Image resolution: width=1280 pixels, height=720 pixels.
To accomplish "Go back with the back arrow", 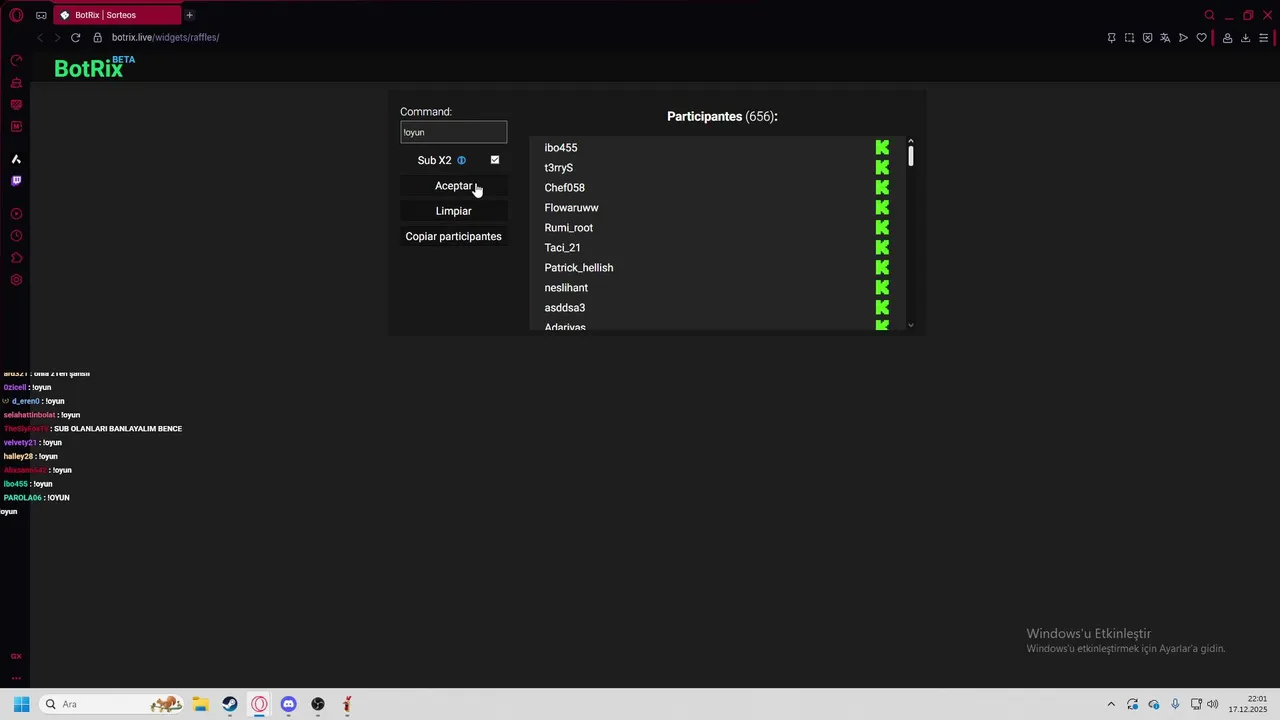I will tap(40, 37).
